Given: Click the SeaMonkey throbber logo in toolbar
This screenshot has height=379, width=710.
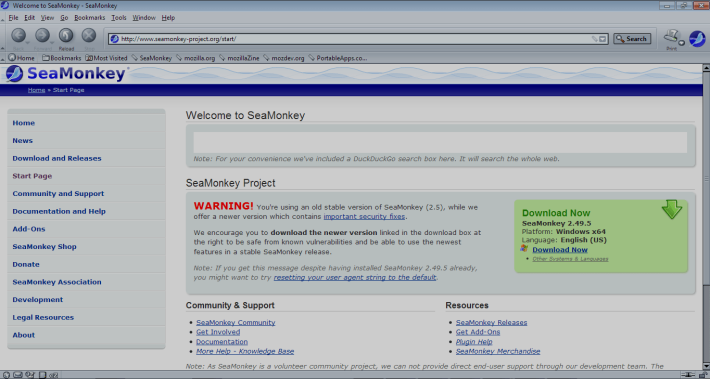Looking at the screenshot, I should point(697,39).
